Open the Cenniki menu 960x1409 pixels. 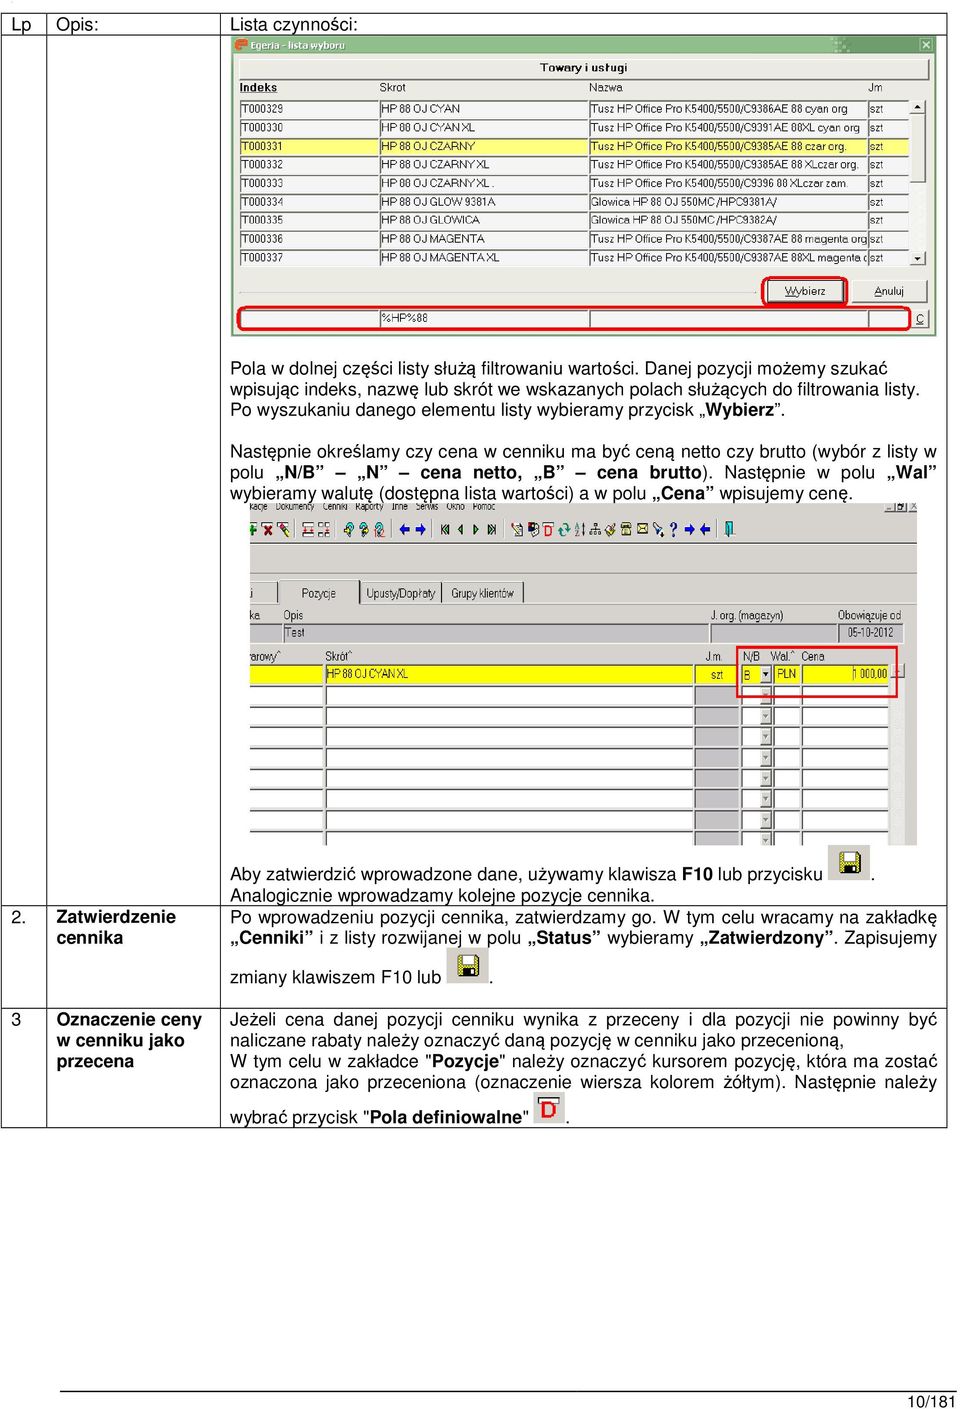335,507
